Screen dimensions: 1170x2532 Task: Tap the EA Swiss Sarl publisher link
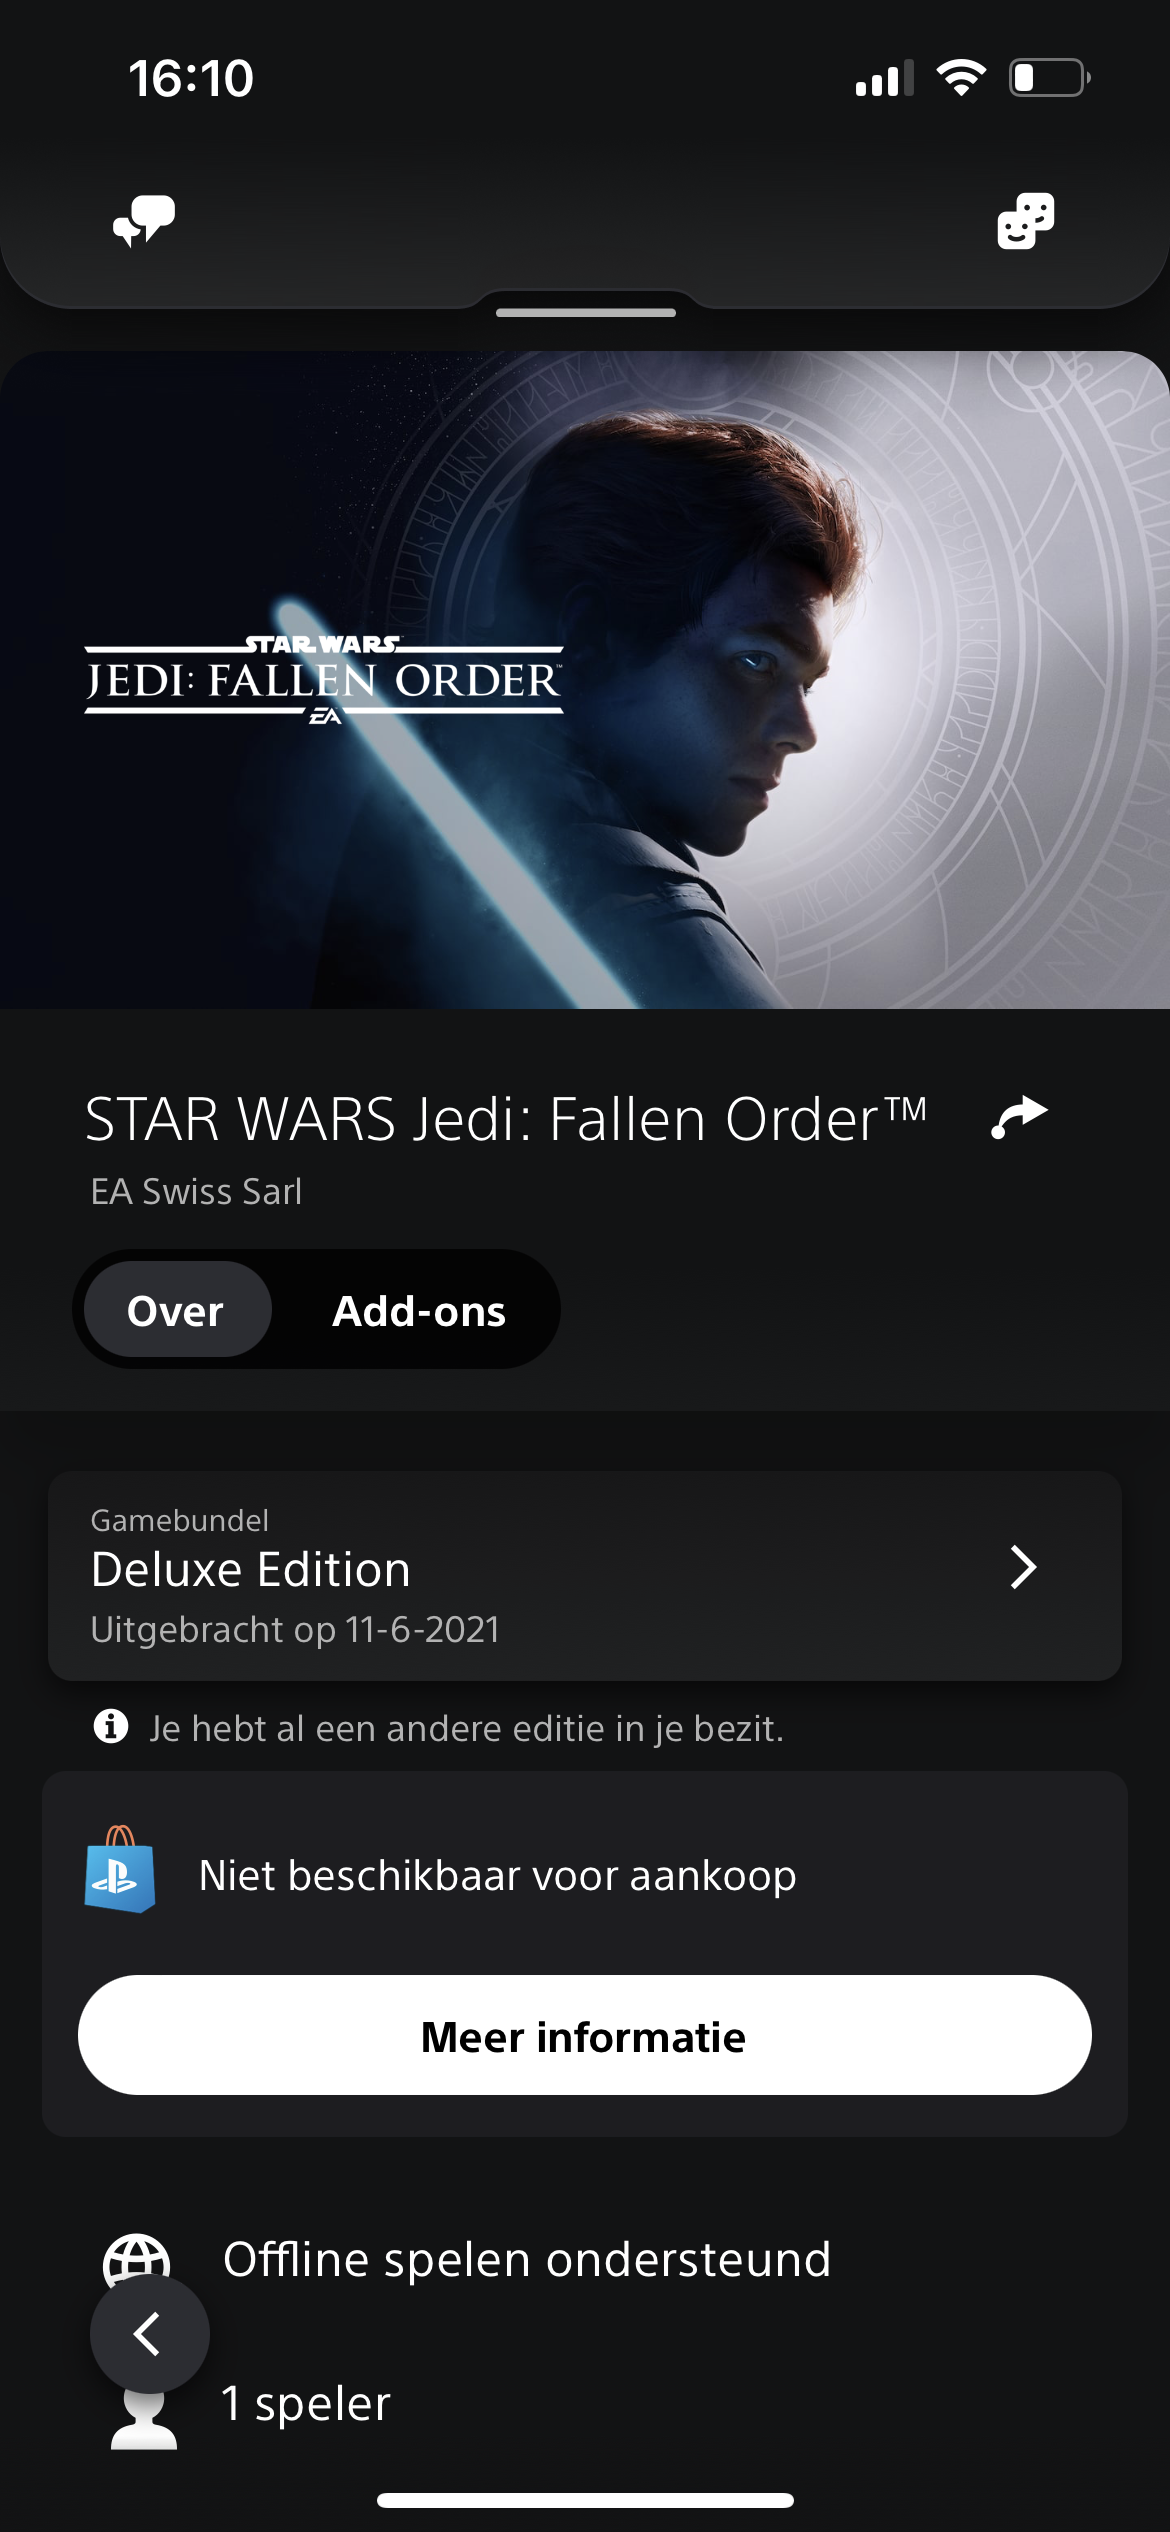(196, 1192)
